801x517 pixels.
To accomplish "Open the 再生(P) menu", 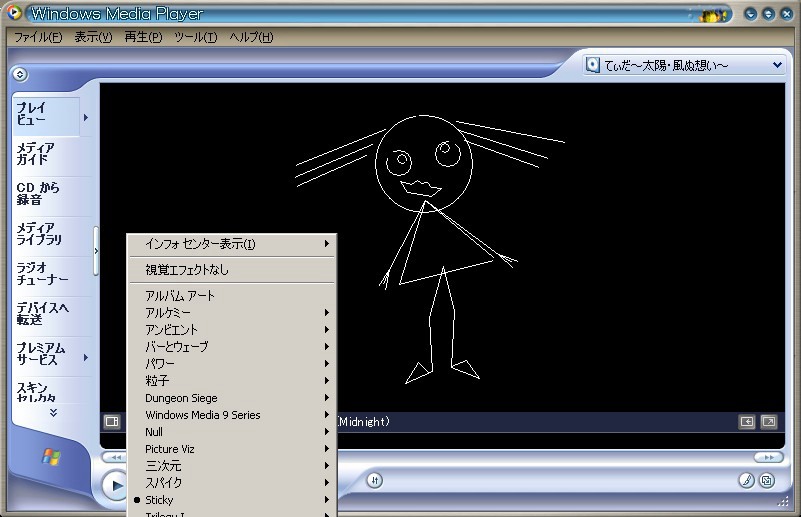I will [x=144, y=37].
